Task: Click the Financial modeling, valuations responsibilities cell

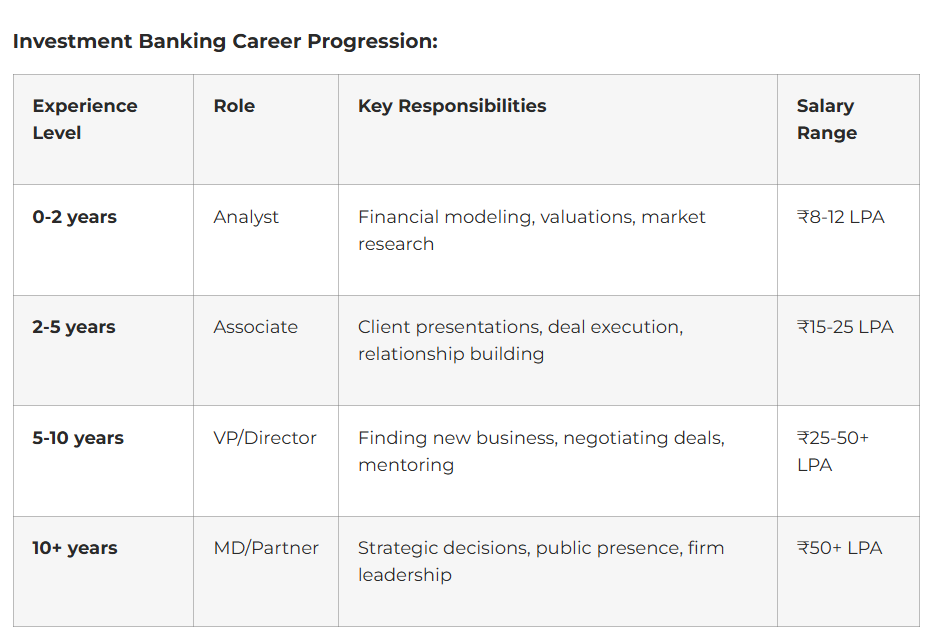Action: [532, 230]
